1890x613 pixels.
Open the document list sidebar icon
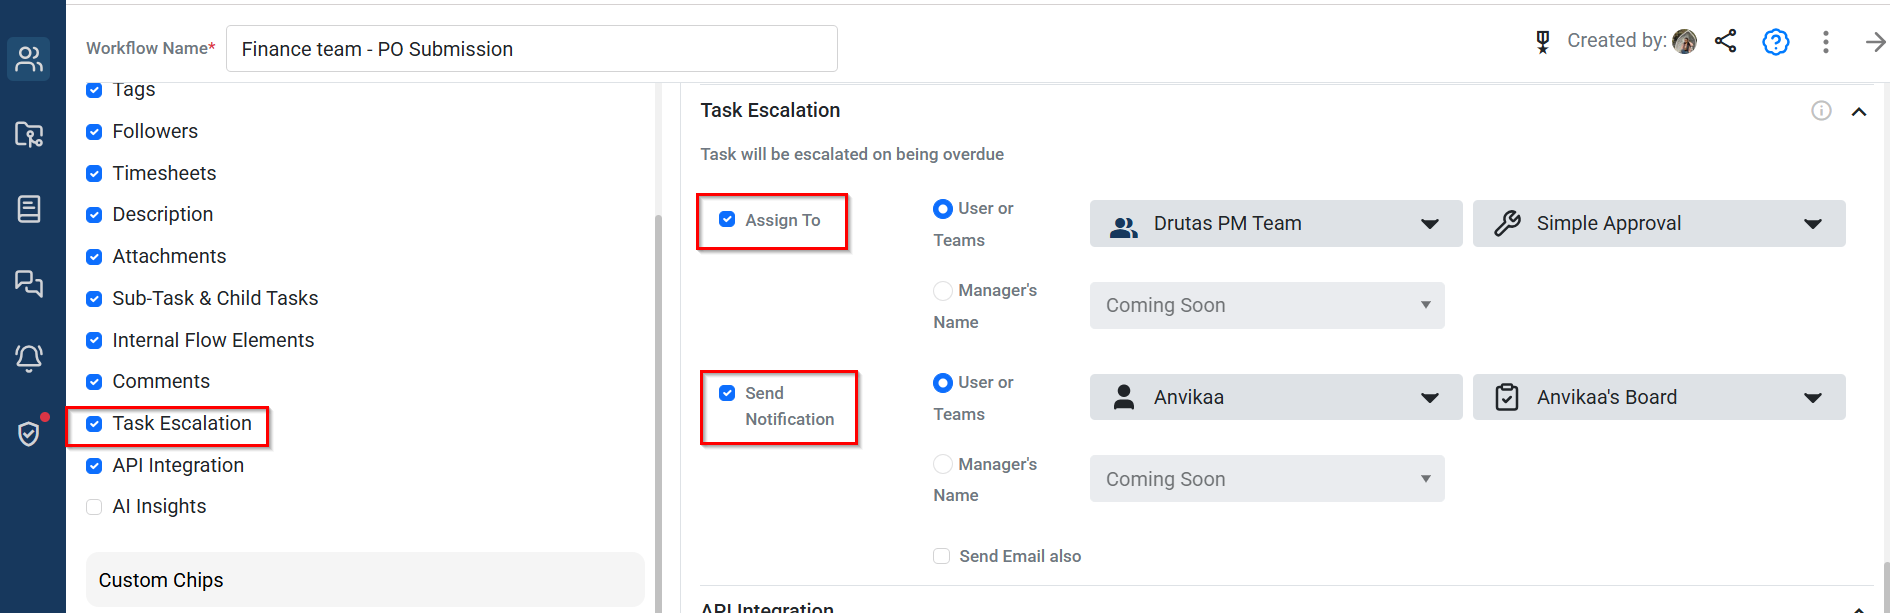[x=29, y=209]
